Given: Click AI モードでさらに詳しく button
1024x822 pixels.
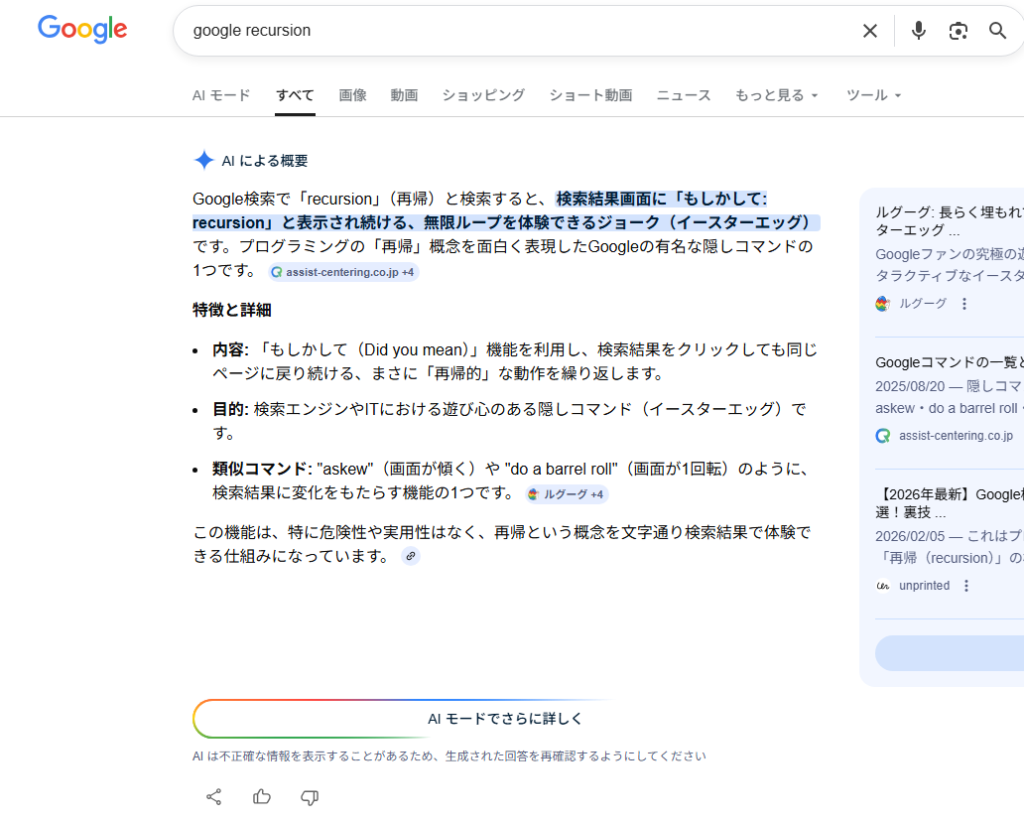Looking at the screenshot, I should tap(504, 719).
